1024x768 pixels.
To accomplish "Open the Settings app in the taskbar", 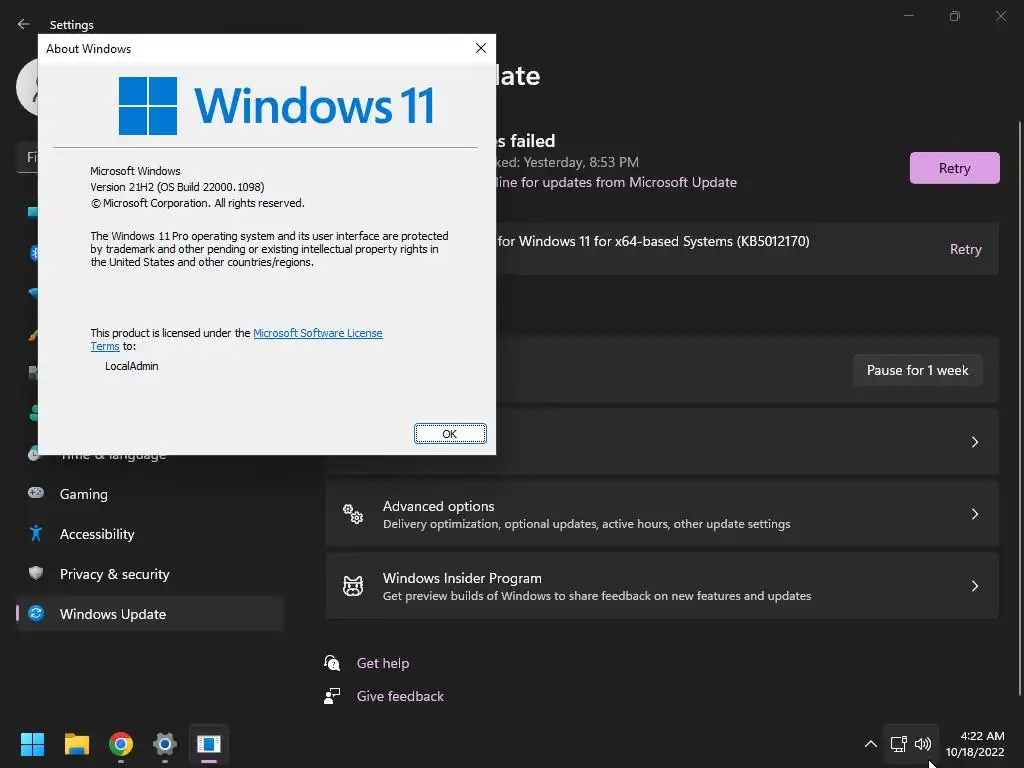I will [165, 744].
